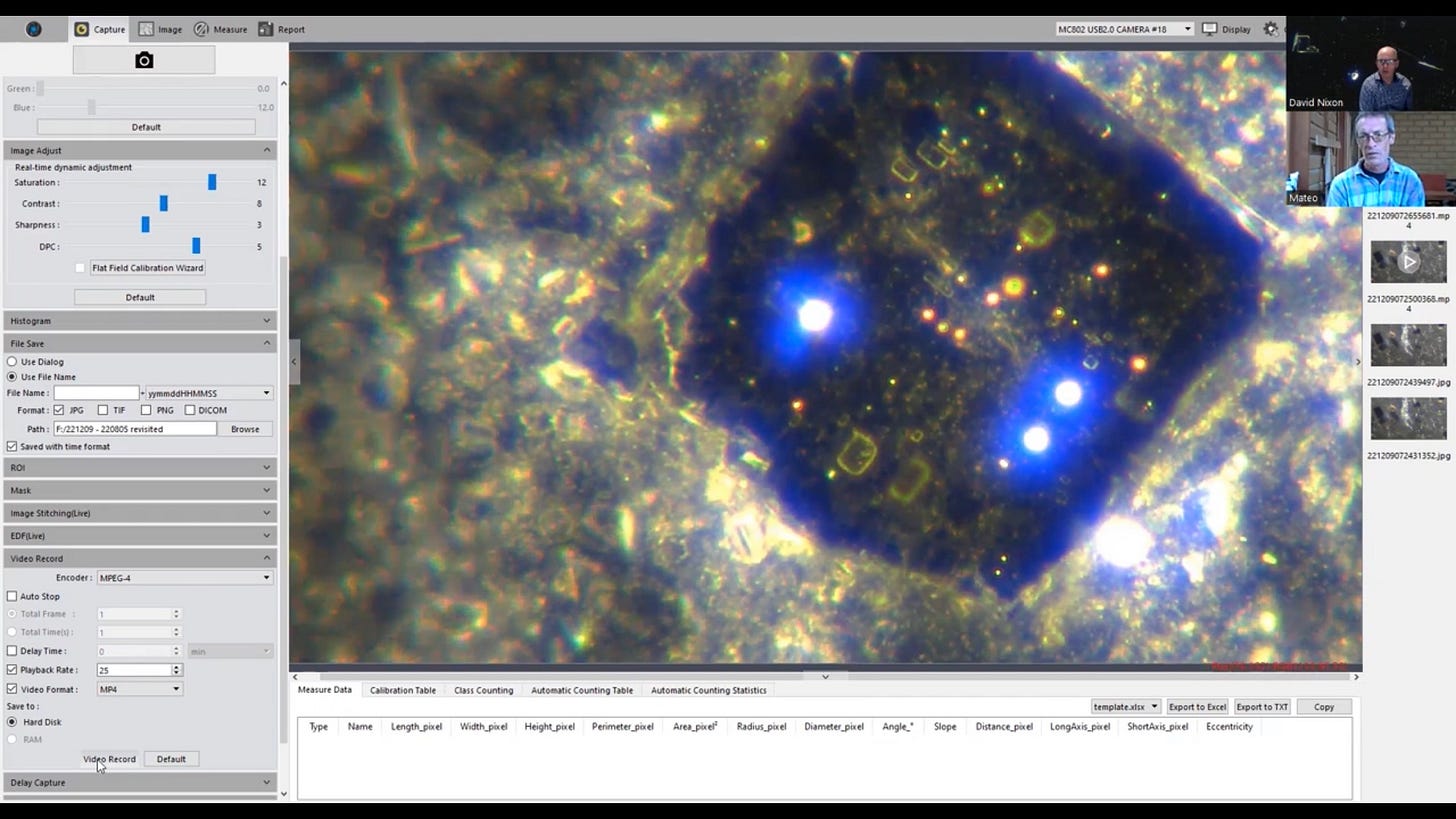Viewport: 1456px width, 819px height.
Task: Expand the Mask section
Action: coord(140,491)
